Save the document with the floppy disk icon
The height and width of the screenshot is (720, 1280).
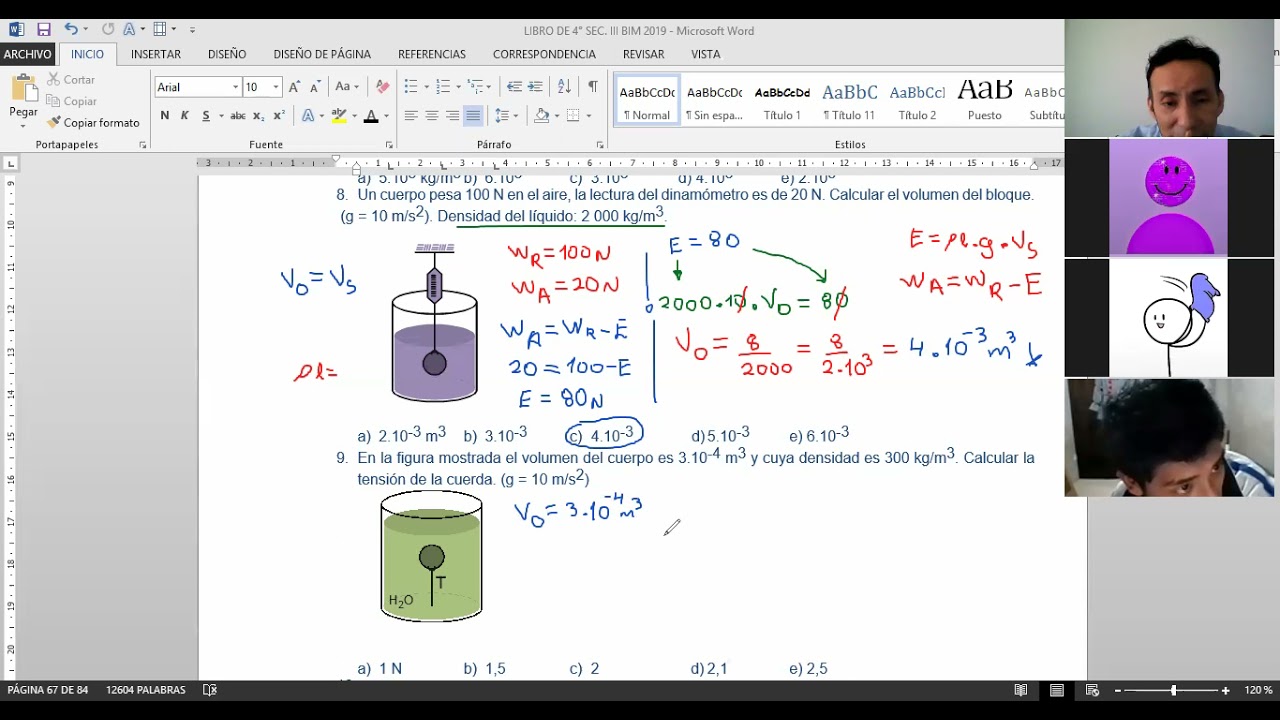[x=43, y=30]
